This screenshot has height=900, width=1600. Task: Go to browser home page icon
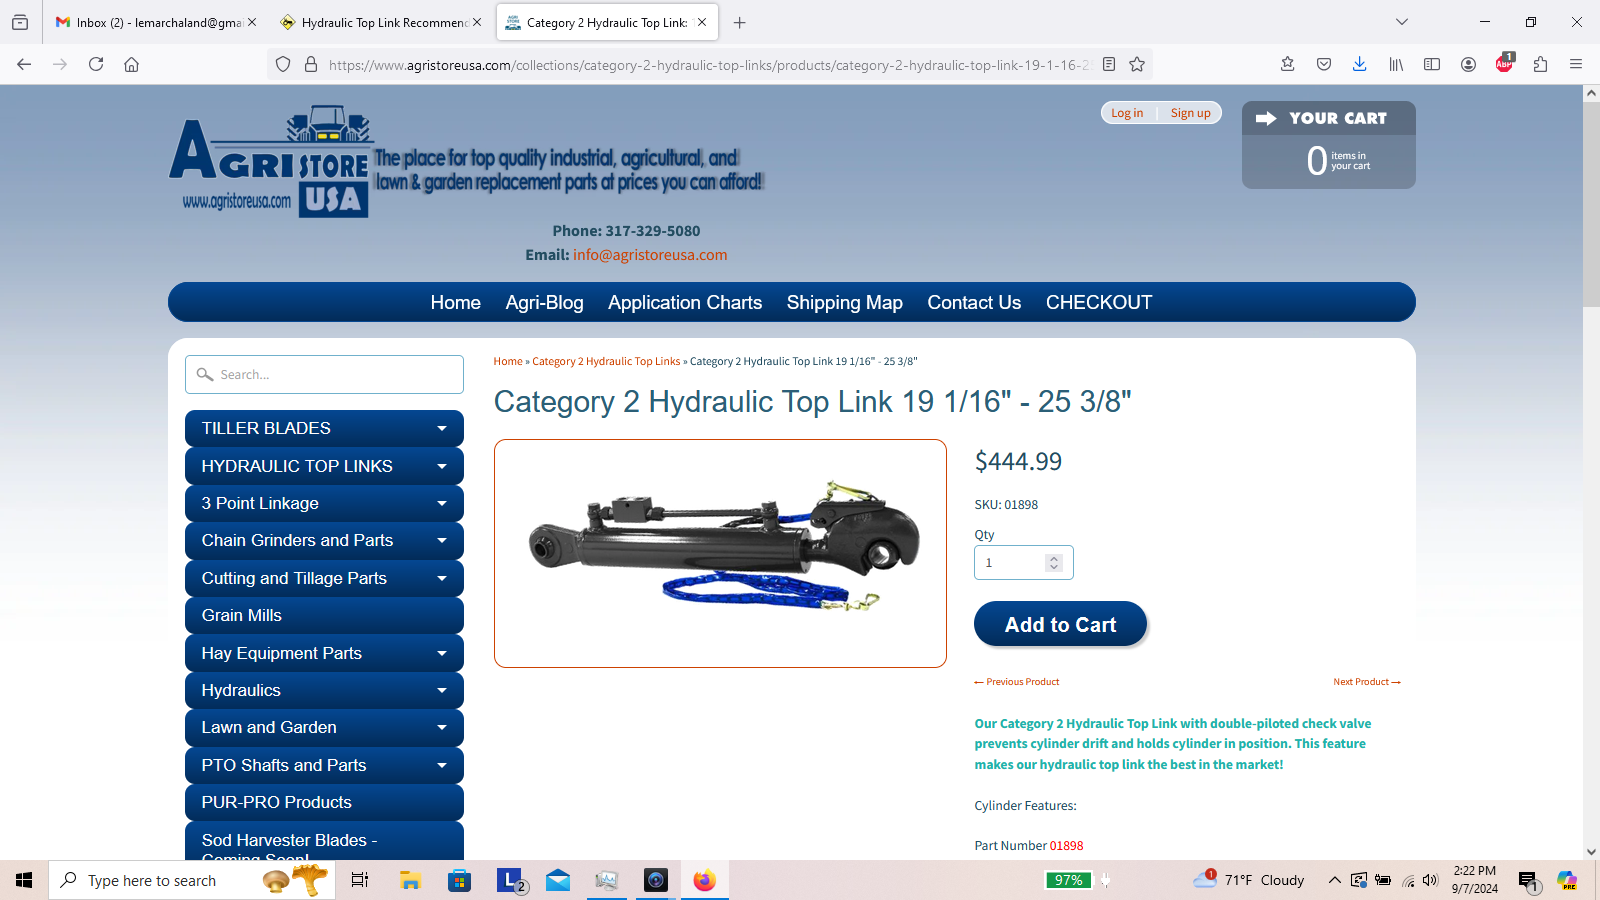point(131,64)
